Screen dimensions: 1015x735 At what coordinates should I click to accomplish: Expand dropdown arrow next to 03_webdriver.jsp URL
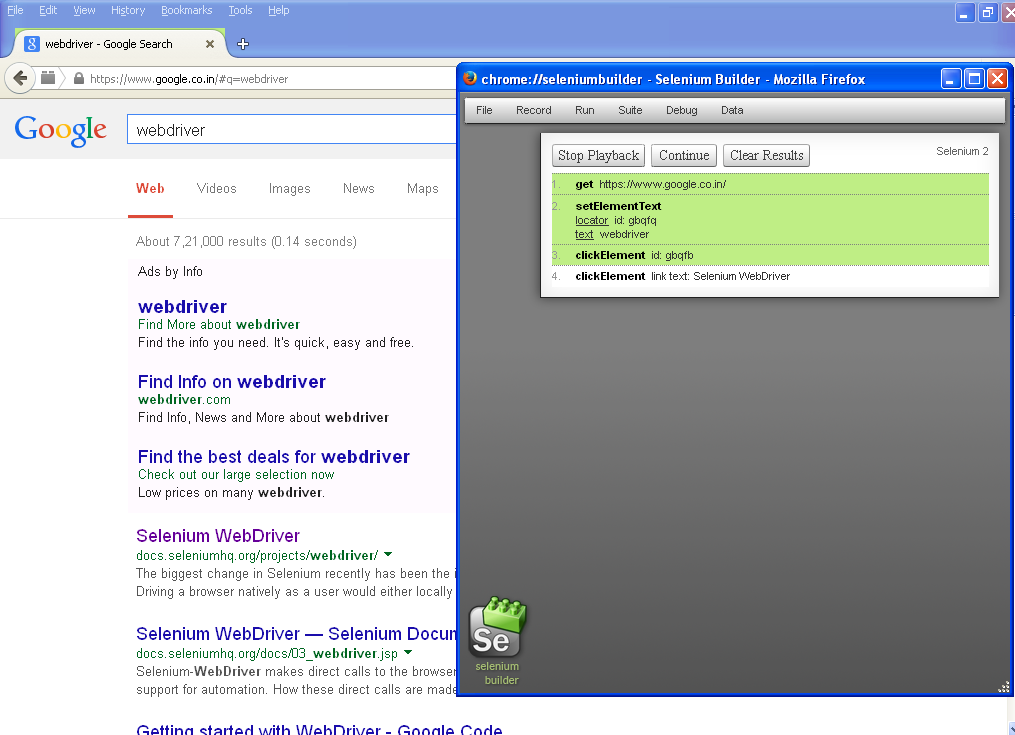408,652
